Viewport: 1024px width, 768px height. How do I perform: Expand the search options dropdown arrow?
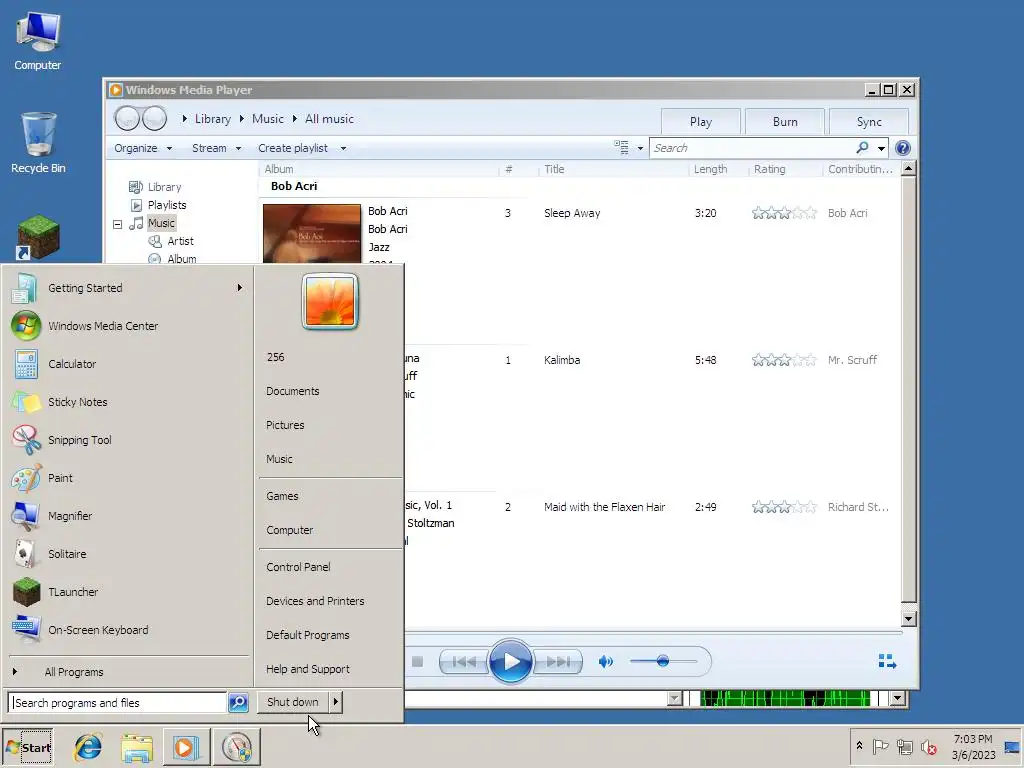pyautogui.click(x=881, y=148)
